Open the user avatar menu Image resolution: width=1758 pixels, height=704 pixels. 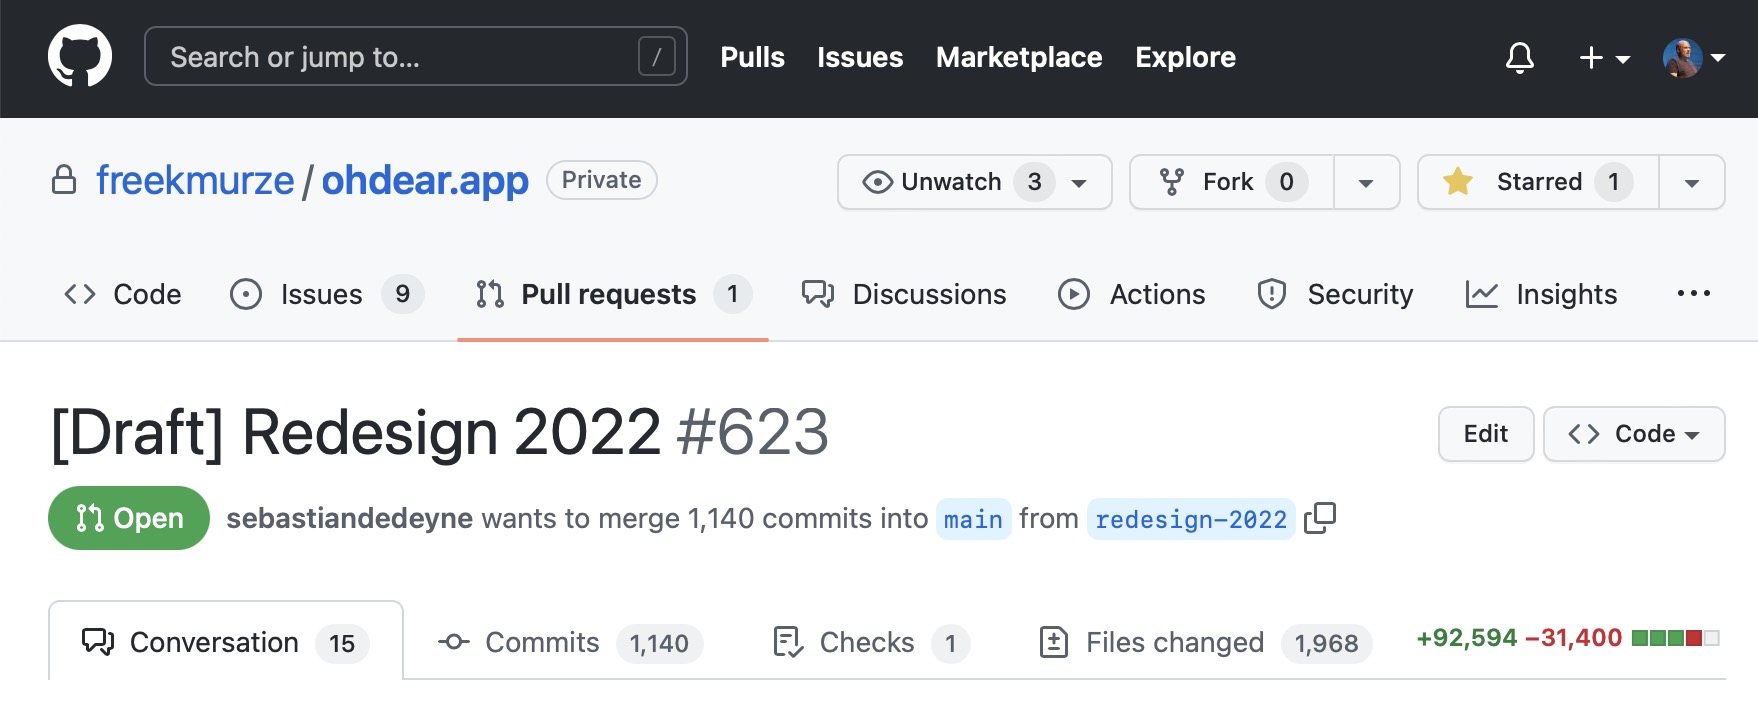click(1693, 58)
